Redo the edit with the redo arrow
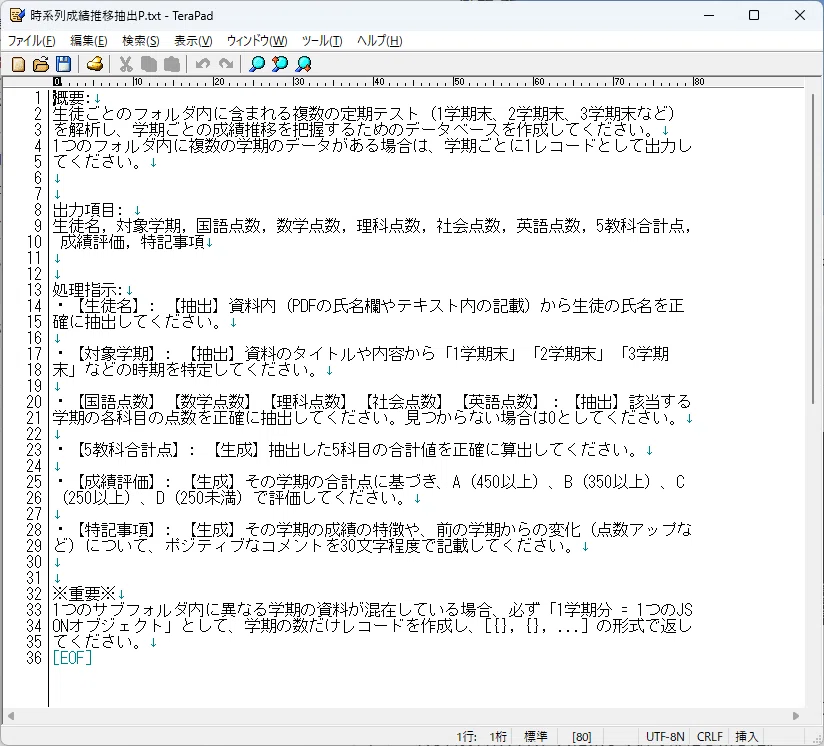 [226, 64]
